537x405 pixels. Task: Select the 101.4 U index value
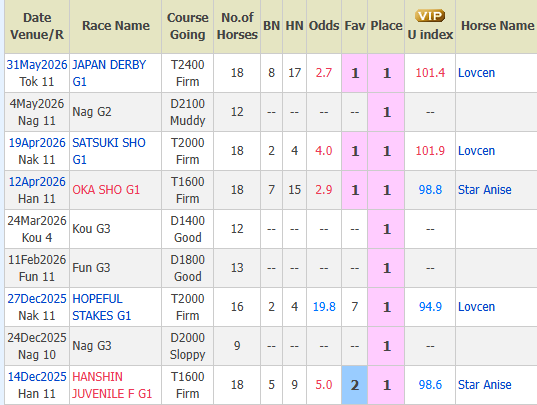(x=430, y=73)
